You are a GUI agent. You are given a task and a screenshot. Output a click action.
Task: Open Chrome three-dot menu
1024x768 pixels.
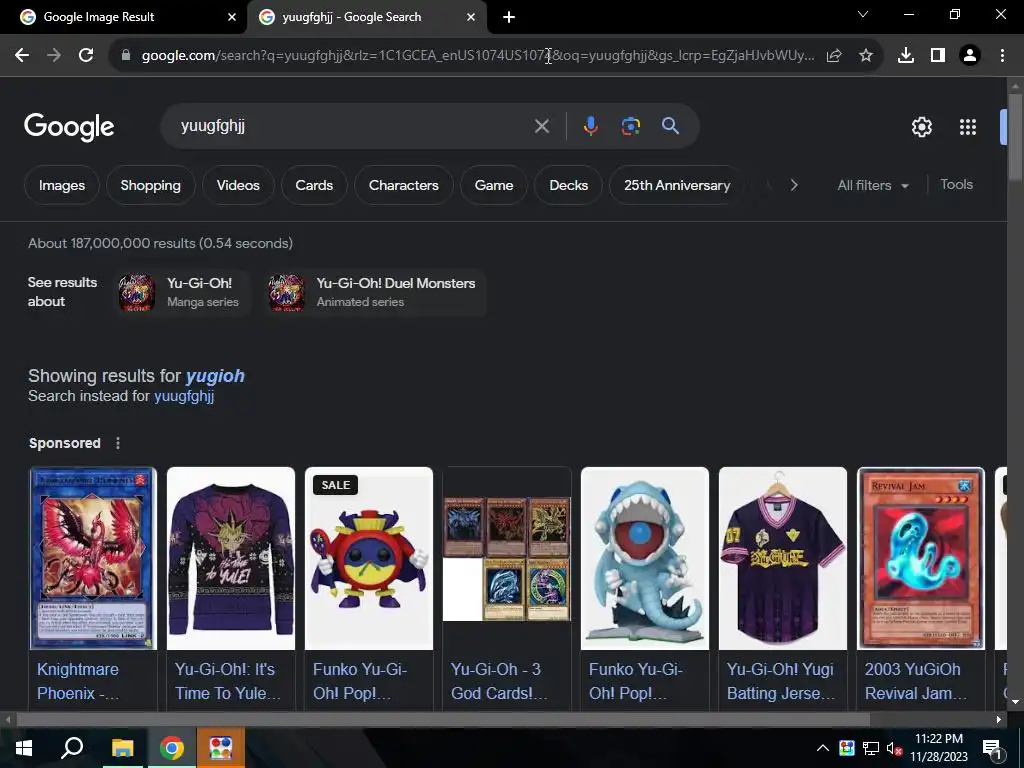tap(1002, 56)
